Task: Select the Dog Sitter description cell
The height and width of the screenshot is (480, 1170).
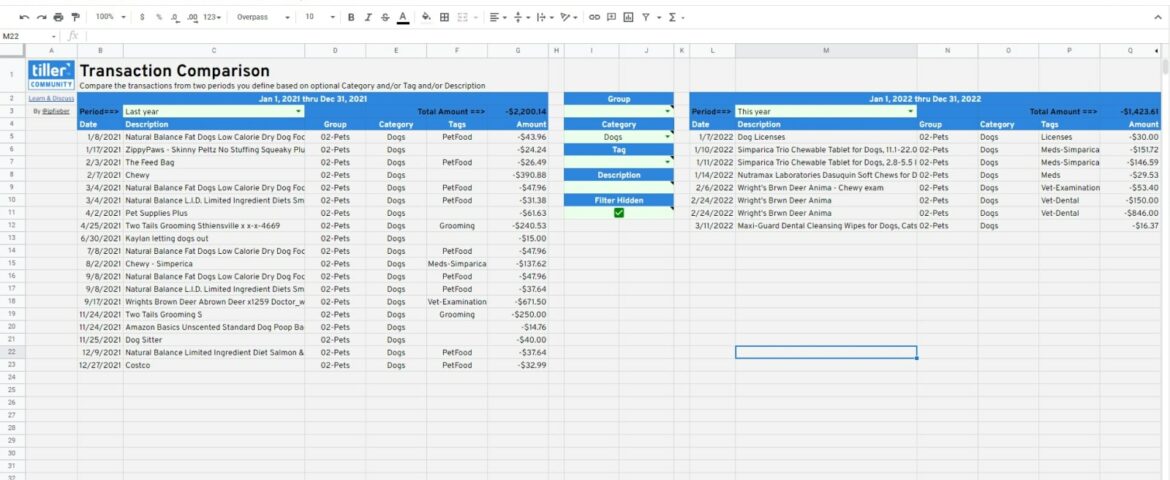Action: pyautogui.click(x=214, y=340)
